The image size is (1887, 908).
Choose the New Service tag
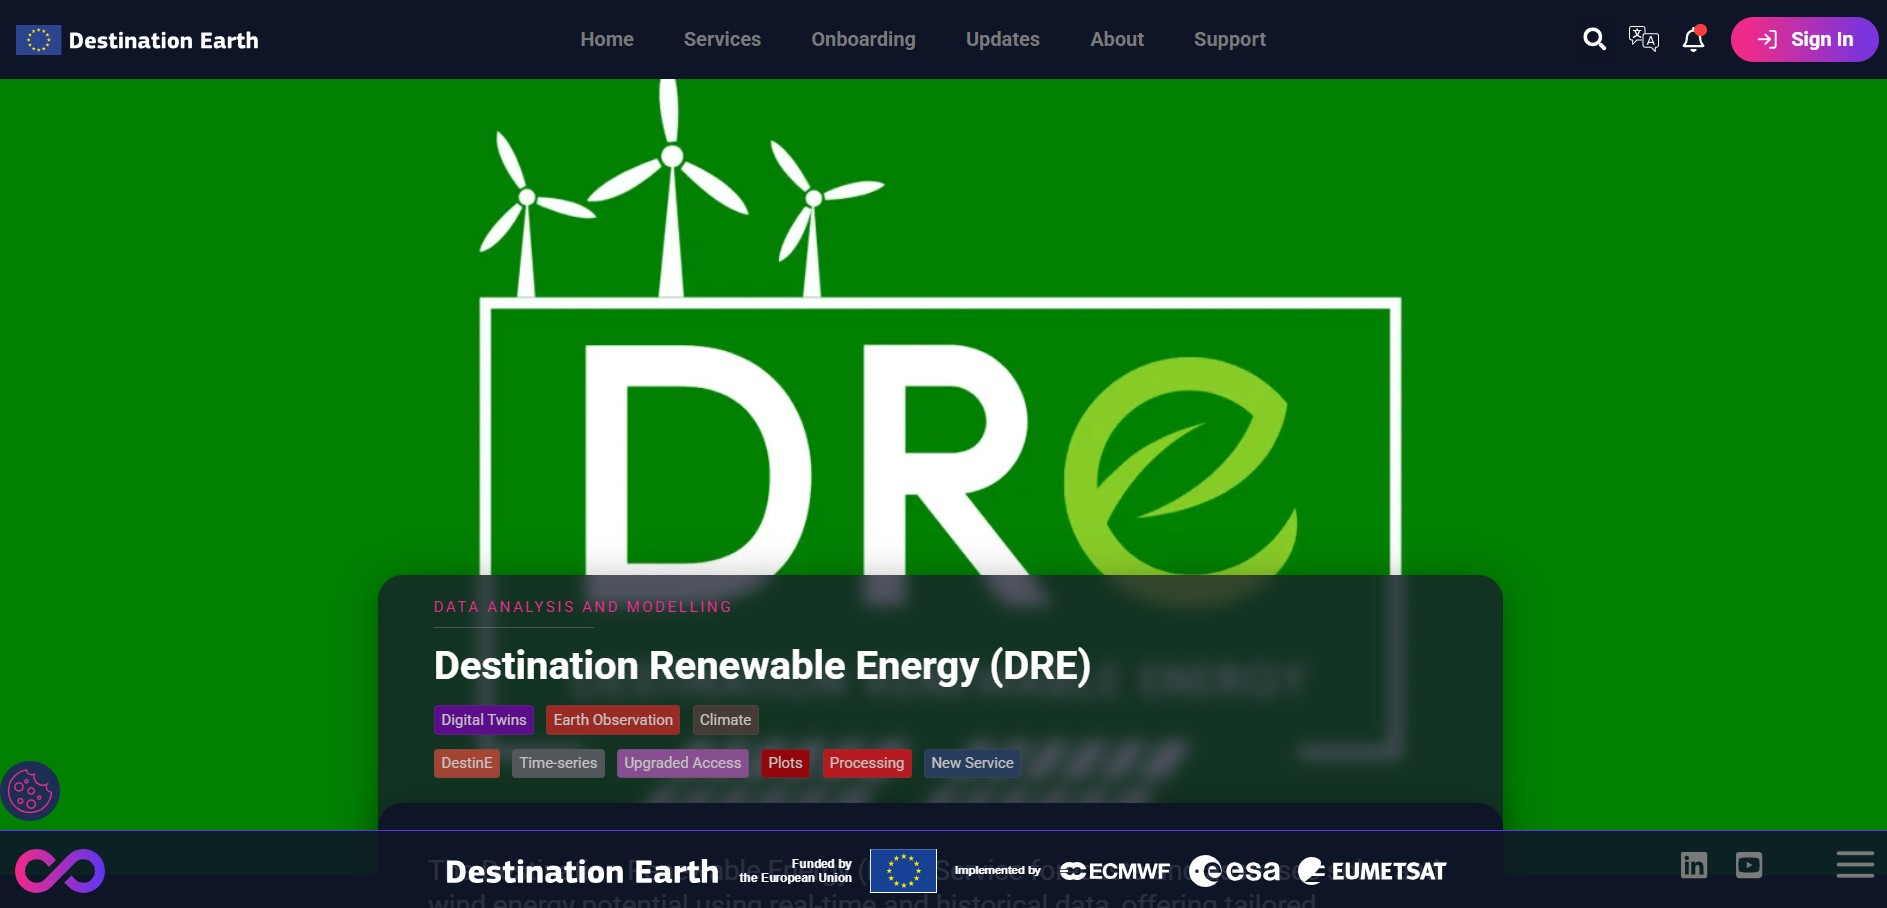tap(972, 763)
